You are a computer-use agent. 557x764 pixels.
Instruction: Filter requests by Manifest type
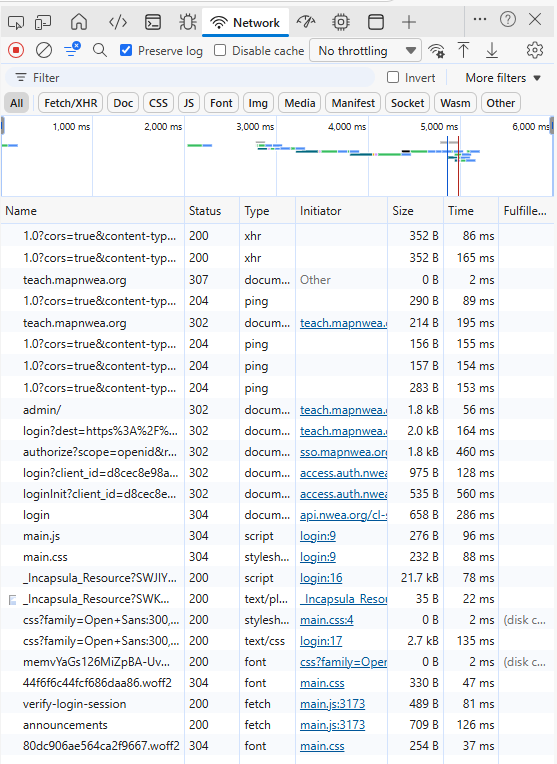353,103
